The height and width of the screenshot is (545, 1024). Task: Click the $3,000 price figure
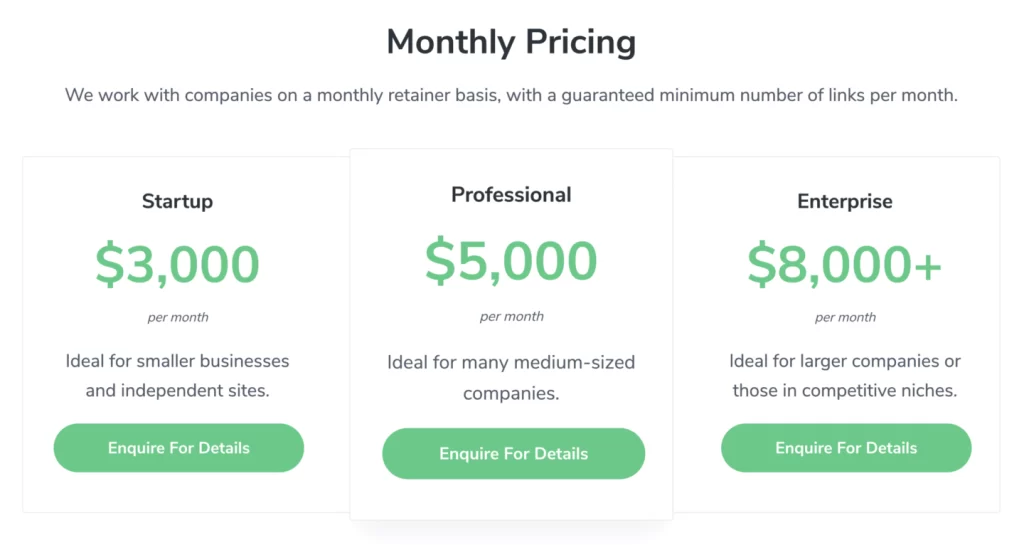pos(177,264)
